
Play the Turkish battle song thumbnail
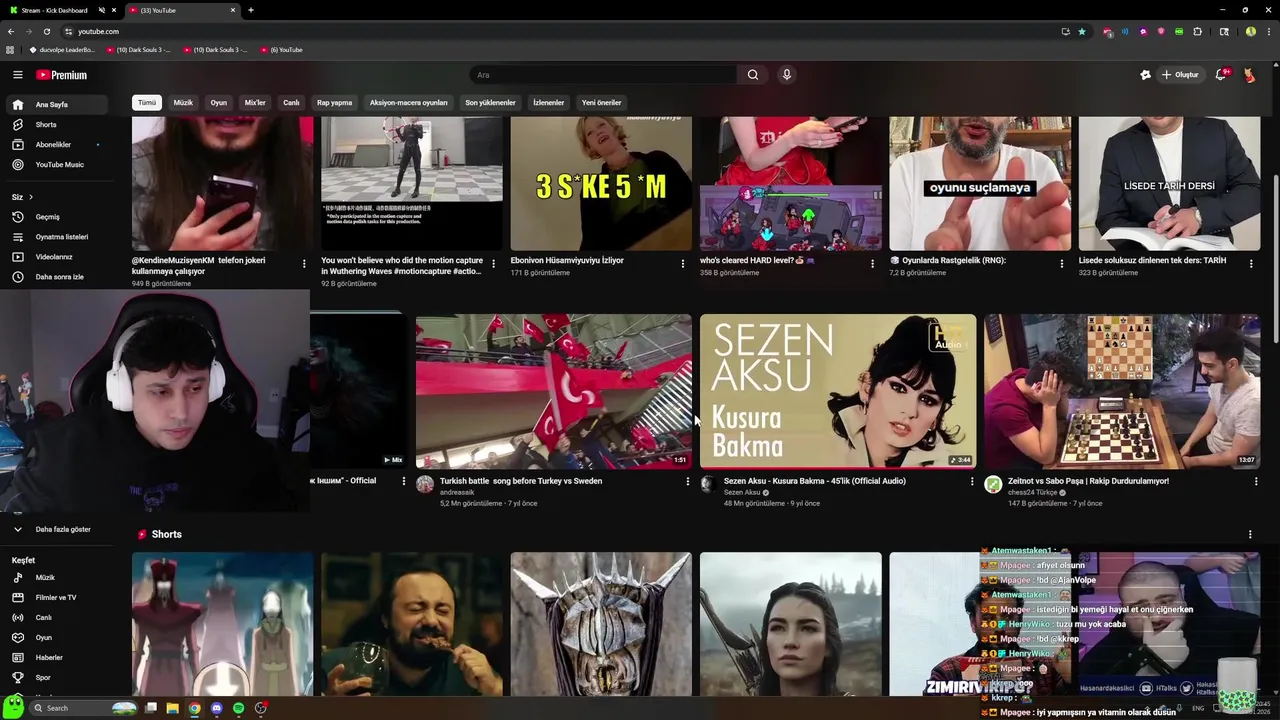pos(554,391)
